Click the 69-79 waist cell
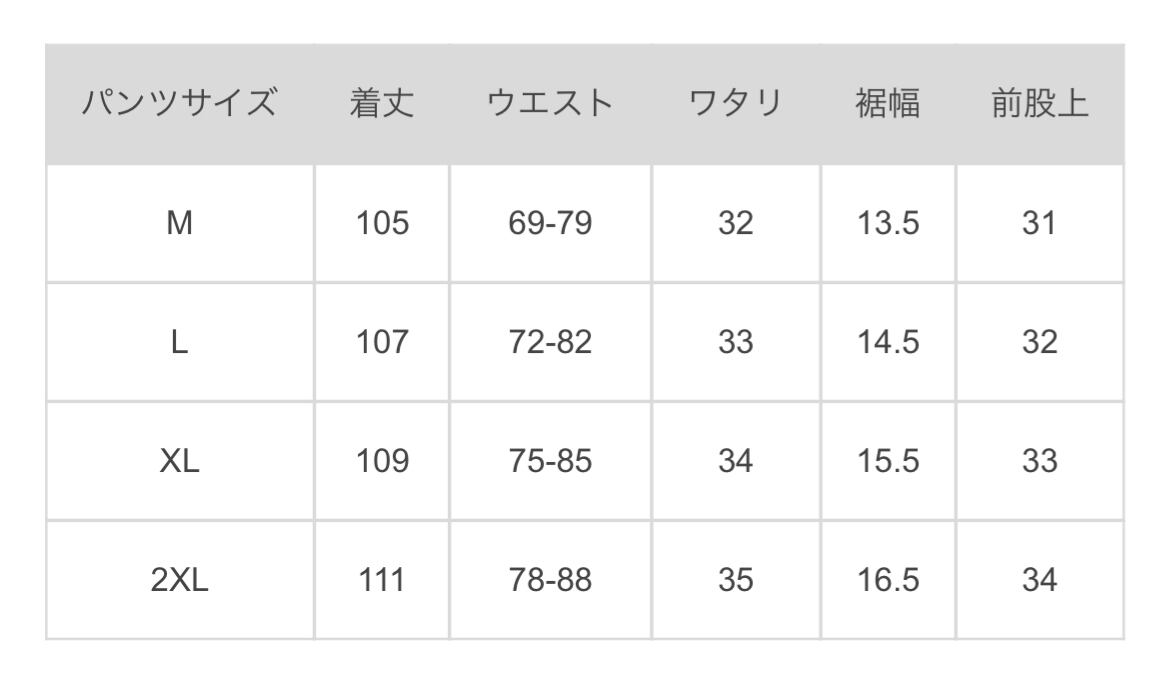Image resolution: width=1170 pixels, height=675 pixels. (550, 224)
